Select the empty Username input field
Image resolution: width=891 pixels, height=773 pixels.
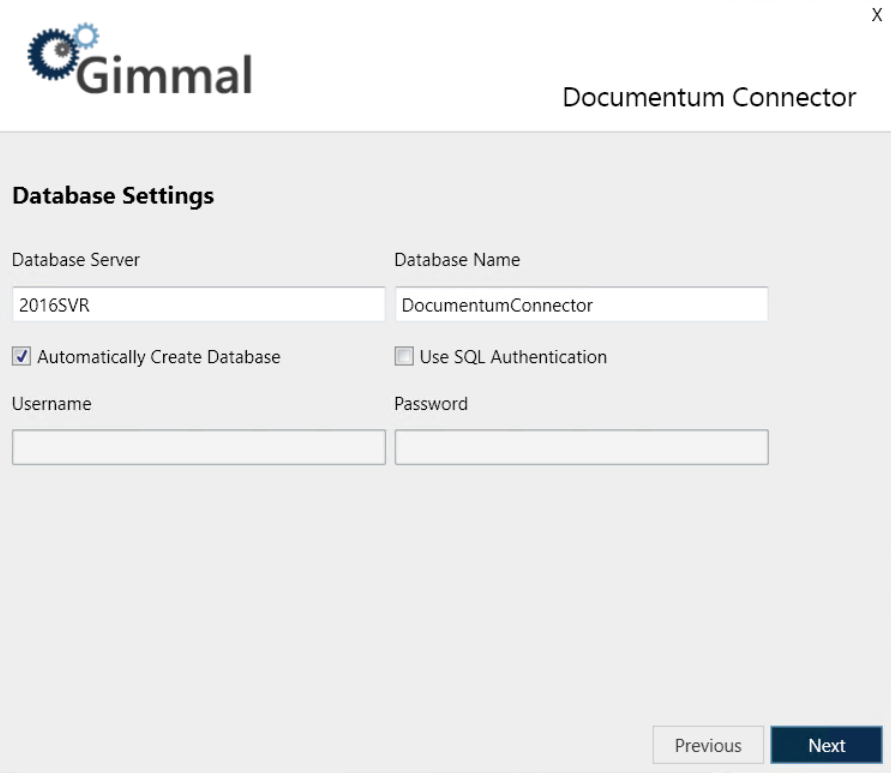click(x=198, y=448)
